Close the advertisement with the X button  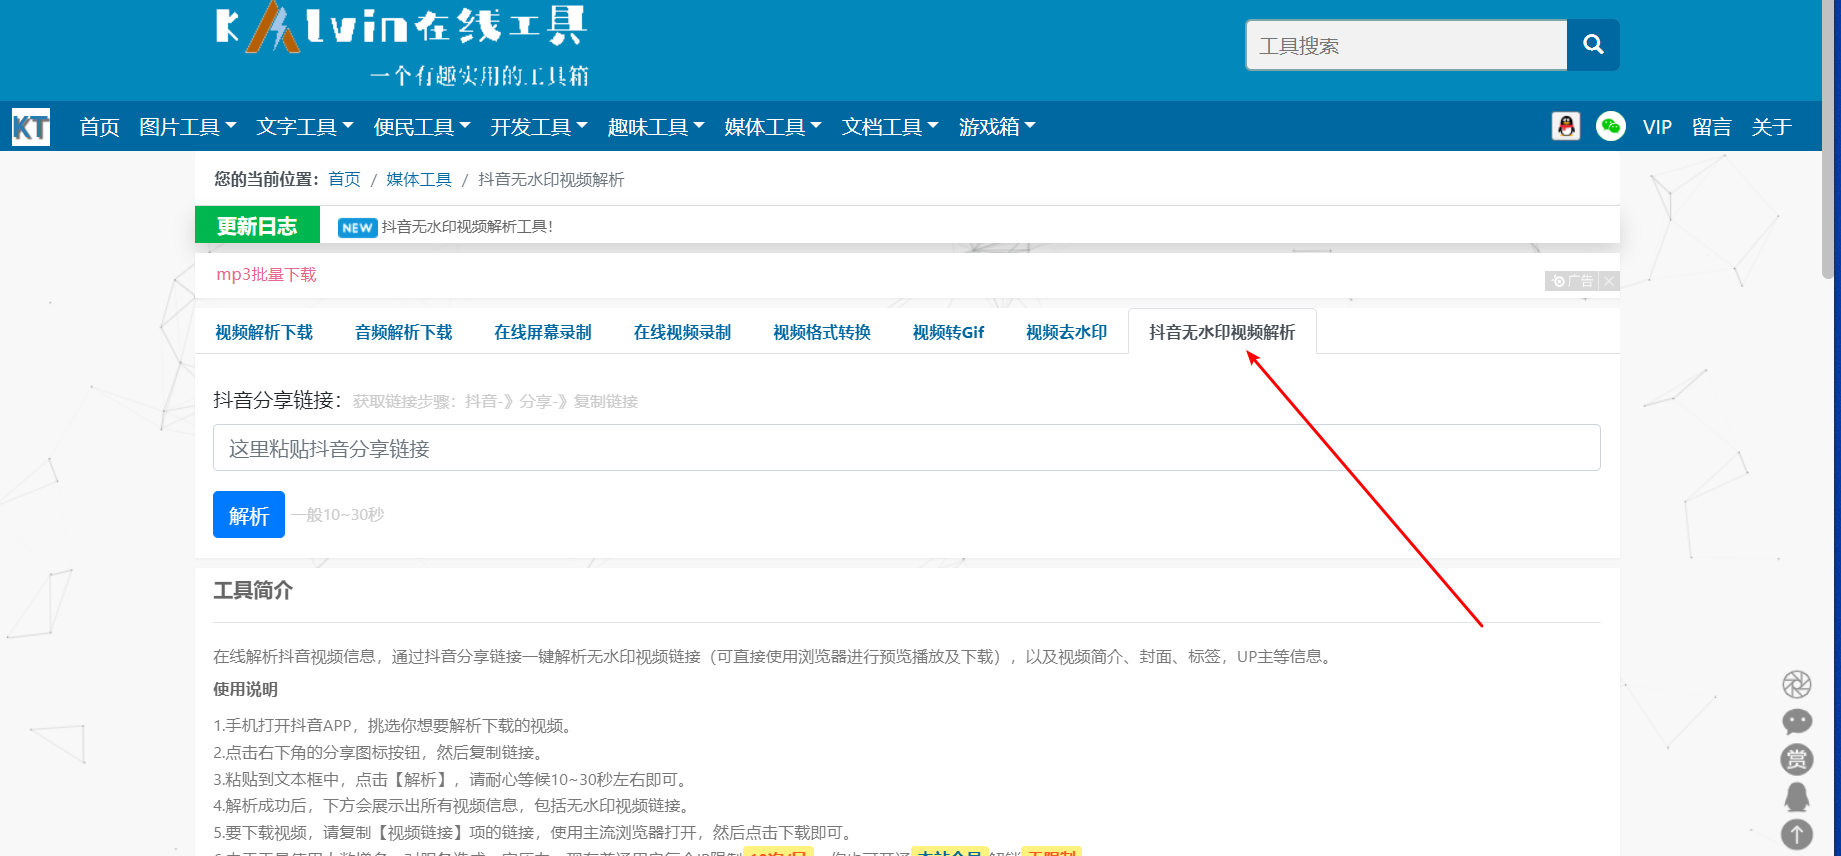[1608, 281]
